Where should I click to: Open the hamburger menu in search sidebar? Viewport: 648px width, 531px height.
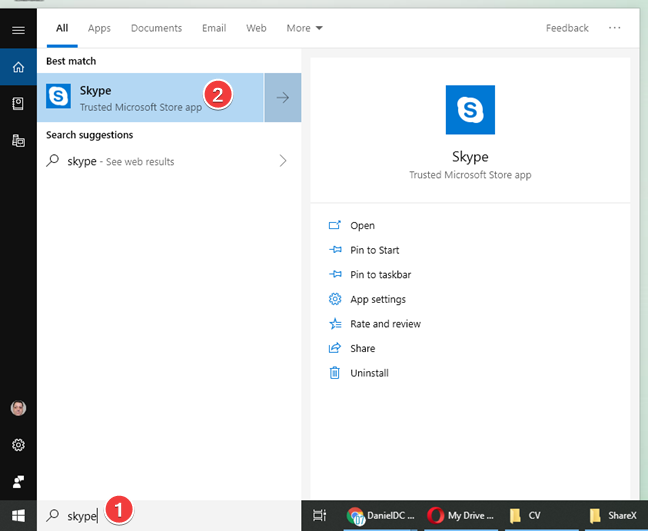tap(18, 30)
